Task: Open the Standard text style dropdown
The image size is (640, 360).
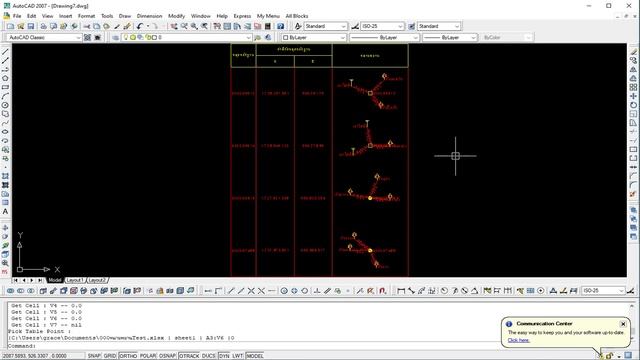Action: [x=325, y=26]
